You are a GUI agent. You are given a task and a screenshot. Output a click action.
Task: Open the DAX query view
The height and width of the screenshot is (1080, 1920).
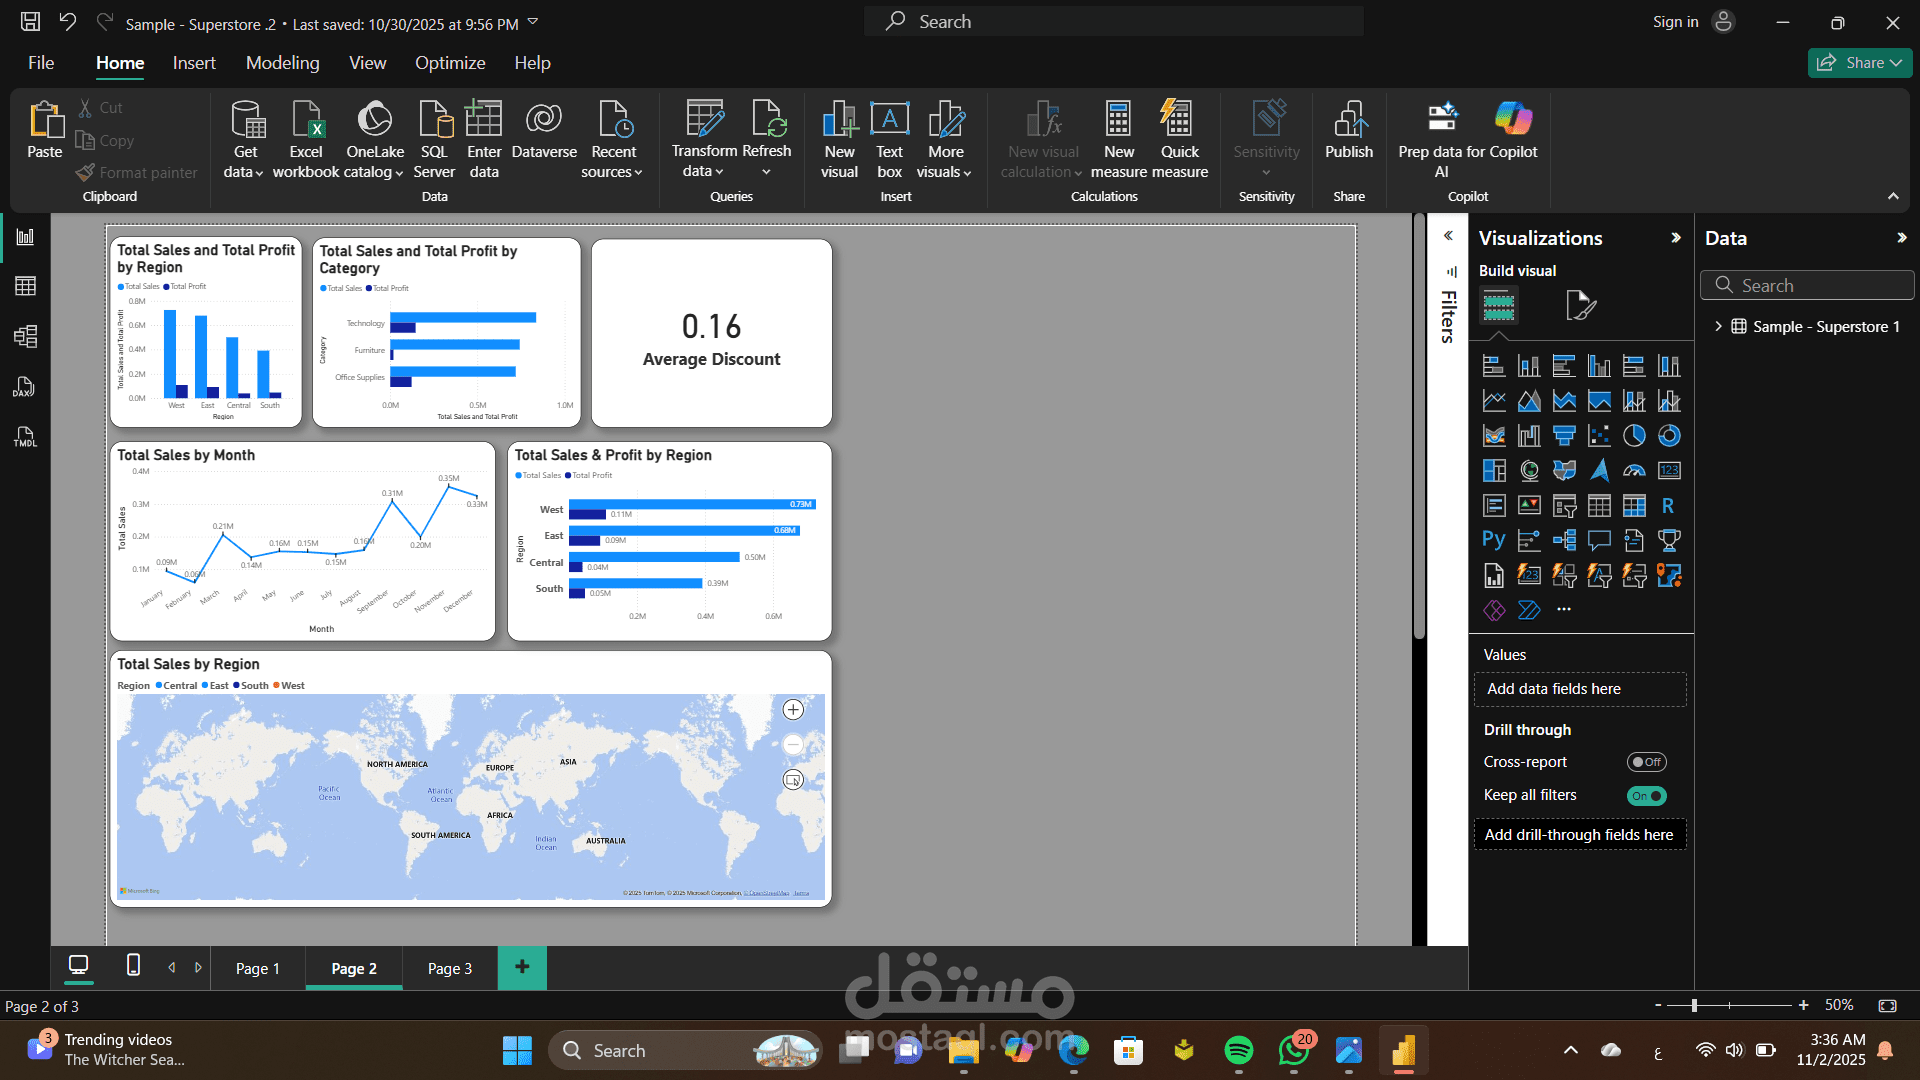[x=25, y=387]
